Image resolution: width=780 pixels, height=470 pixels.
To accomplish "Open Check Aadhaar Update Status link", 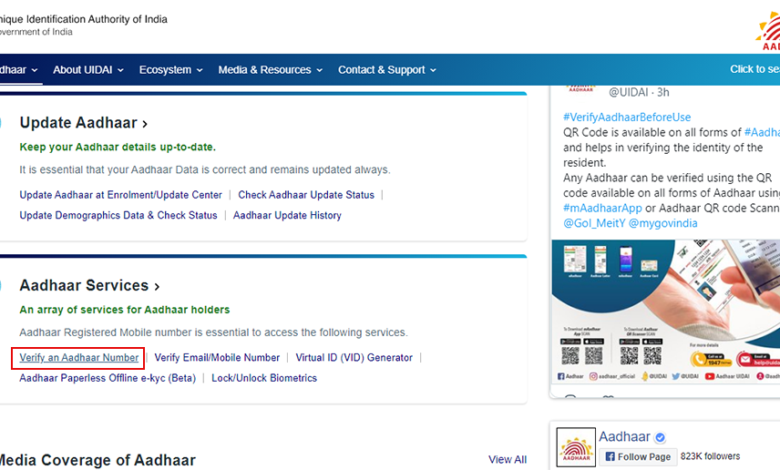I will [306, 195].
